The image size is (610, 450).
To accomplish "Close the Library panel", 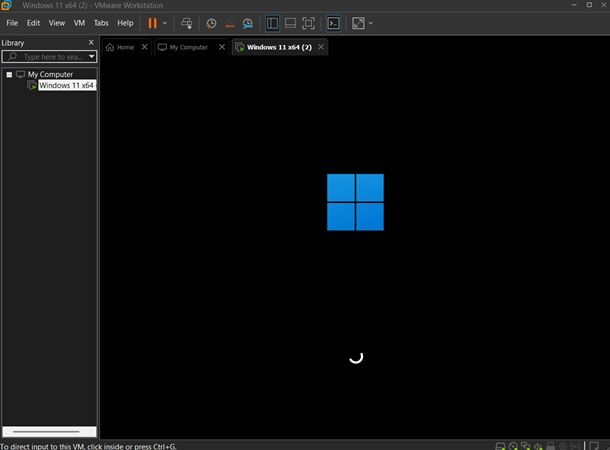I will [91, 42].
